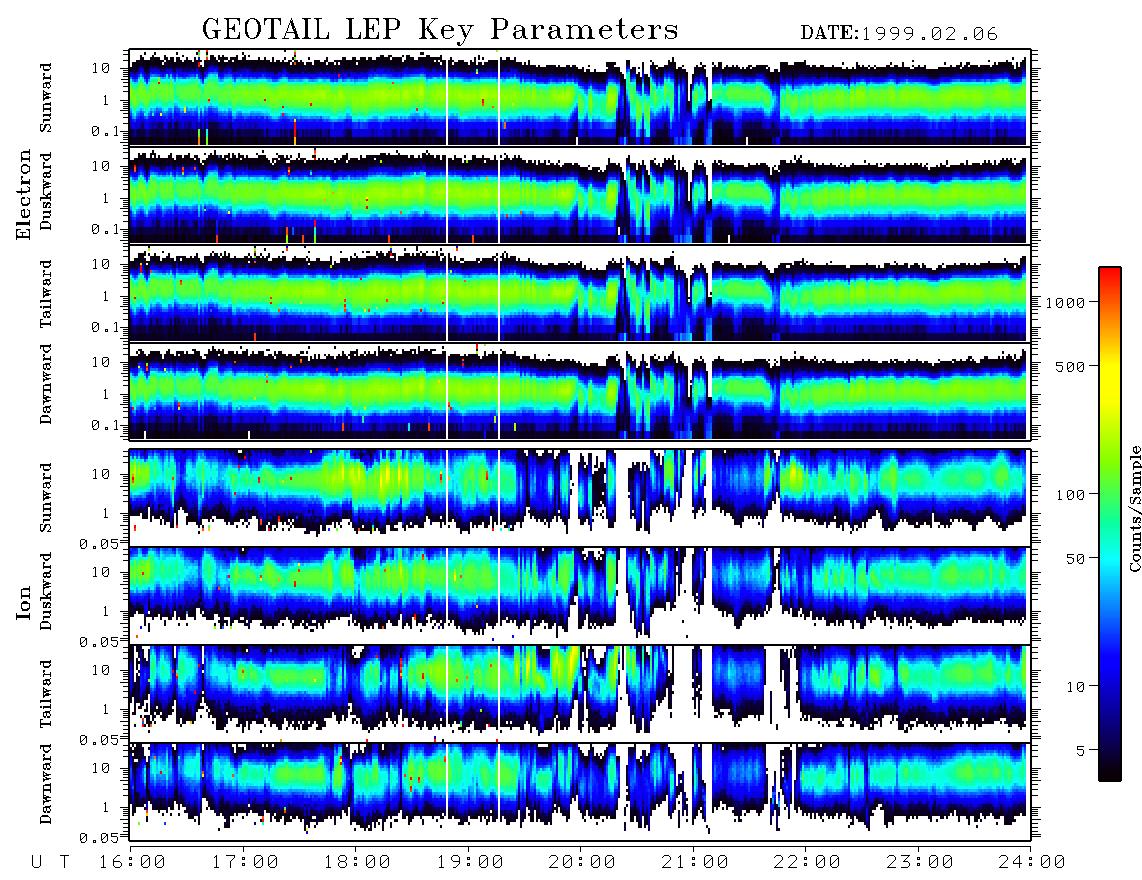
Task: Click the "17:00" time tick label
Action: [x=245, y=862]
